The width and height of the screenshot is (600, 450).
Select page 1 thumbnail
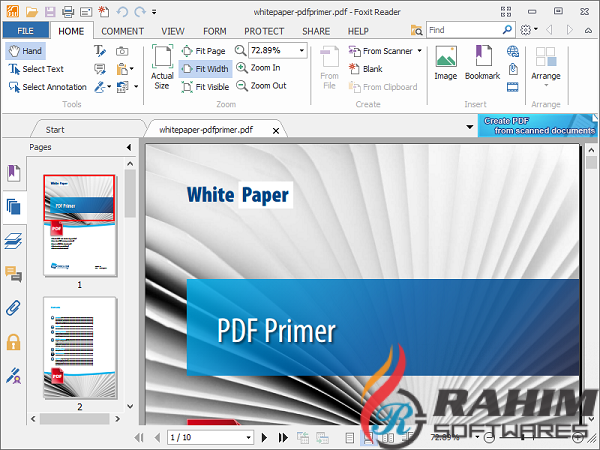79,226
